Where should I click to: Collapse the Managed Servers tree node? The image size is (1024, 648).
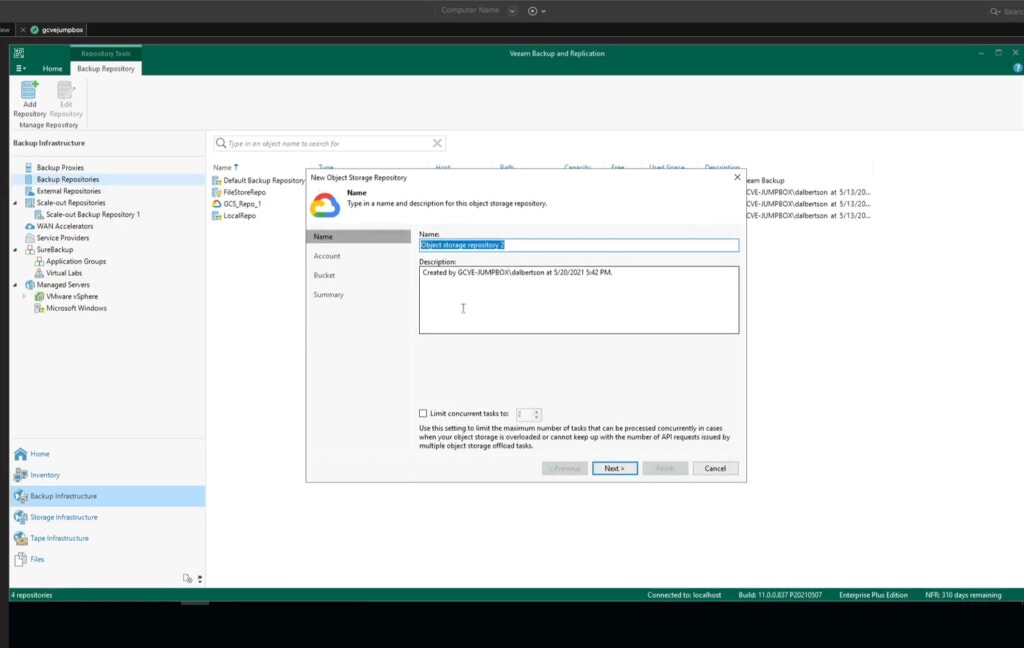pos(16,285)
